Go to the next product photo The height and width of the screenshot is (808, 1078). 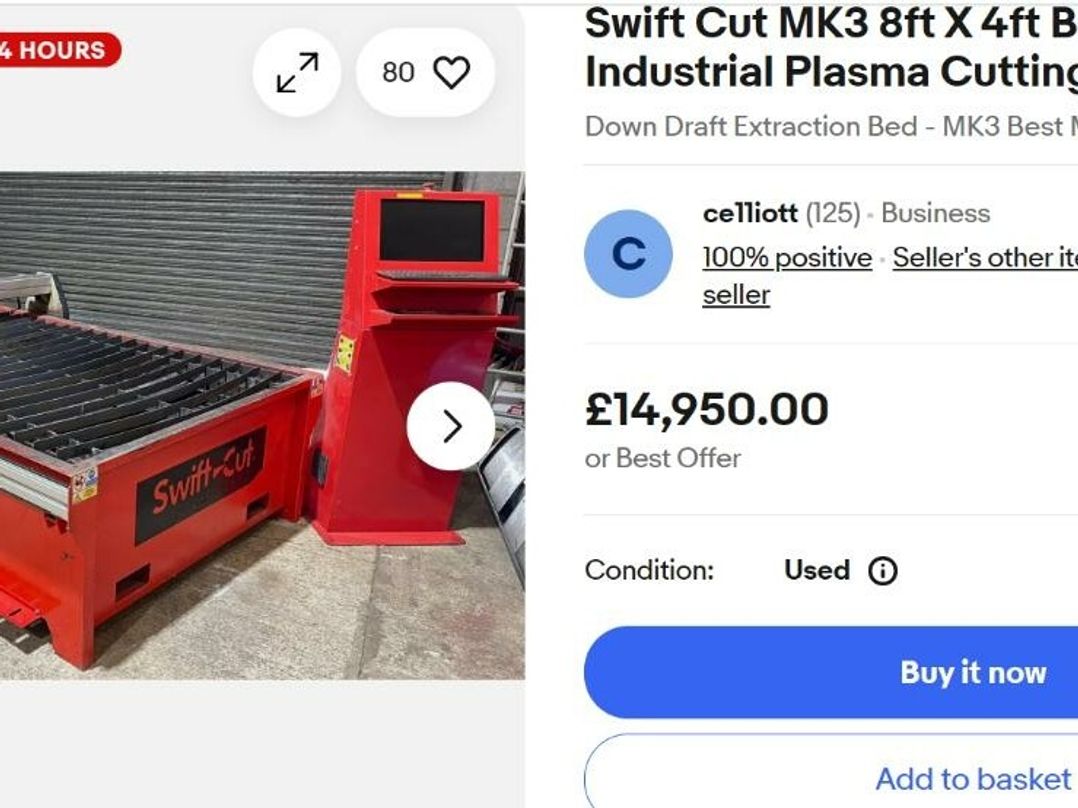451,426
